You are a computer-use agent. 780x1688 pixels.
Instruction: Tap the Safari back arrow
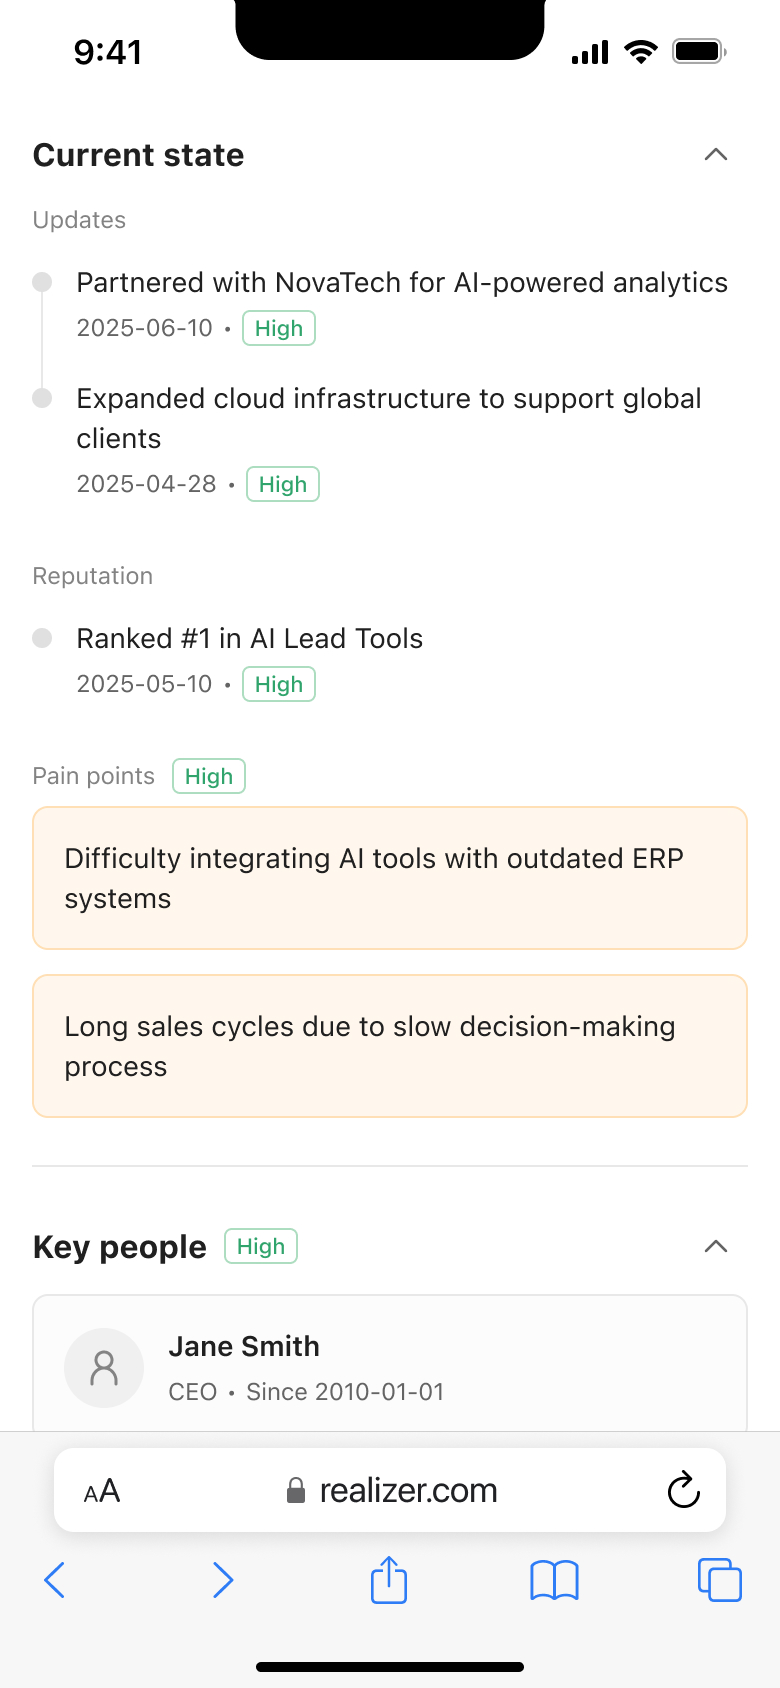55,1580
